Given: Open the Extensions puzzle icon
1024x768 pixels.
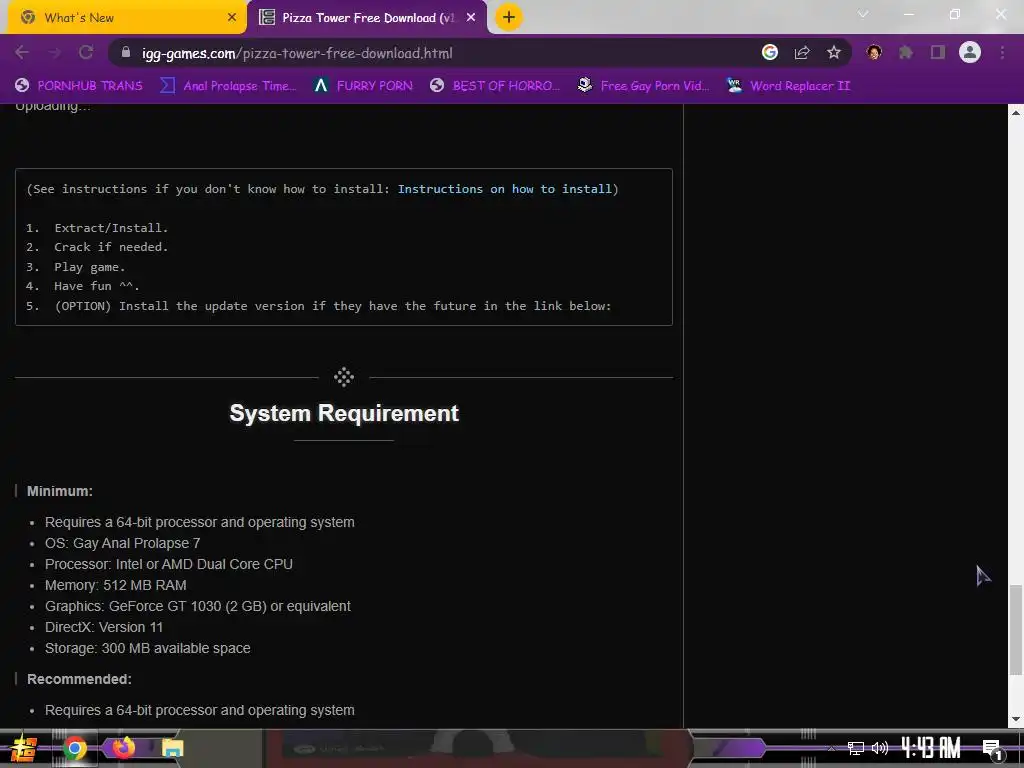Looking at the screenshot, I should (906, 53).
